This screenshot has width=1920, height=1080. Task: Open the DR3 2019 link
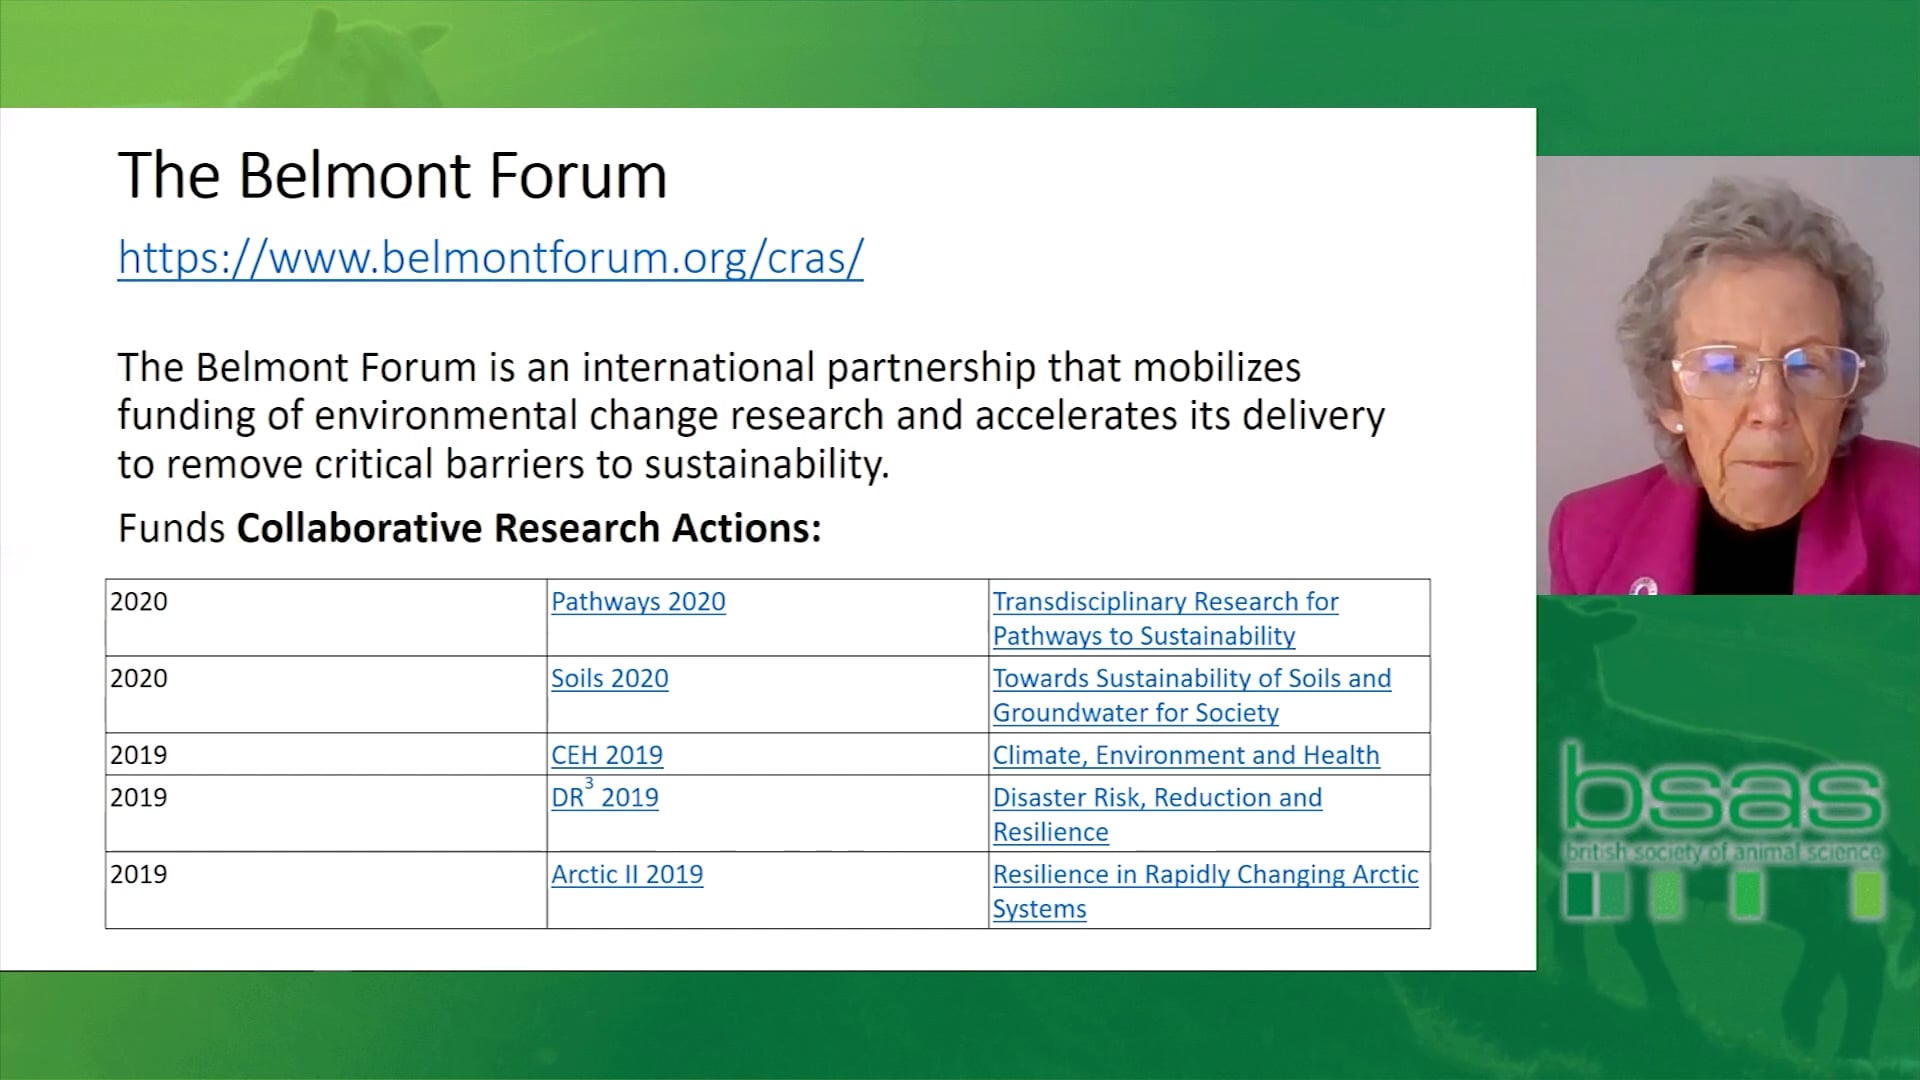(604, 798)
